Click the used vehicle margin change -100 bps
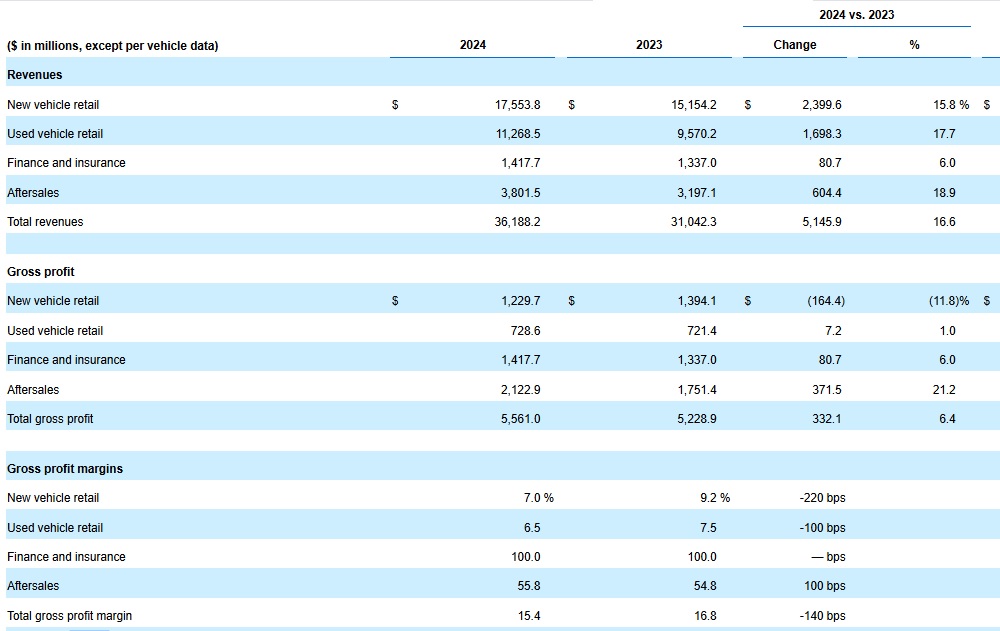 [x=822, y=528]
